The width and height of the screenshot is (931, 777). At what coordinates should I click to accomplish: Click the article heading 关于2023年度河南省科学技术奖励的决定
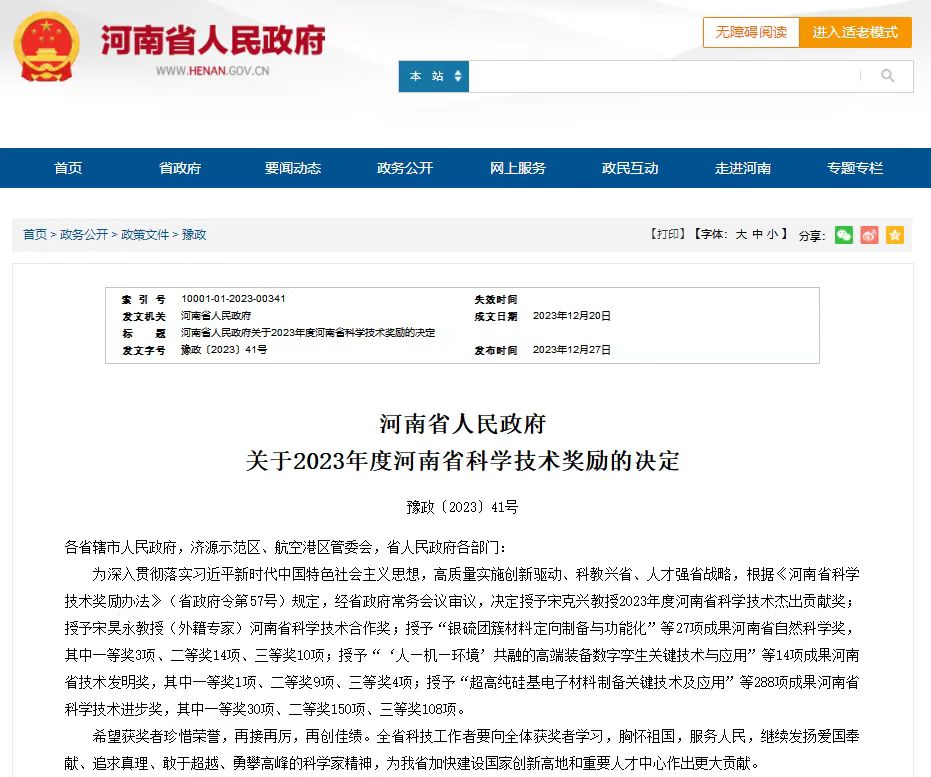click(x=463, y=461)
